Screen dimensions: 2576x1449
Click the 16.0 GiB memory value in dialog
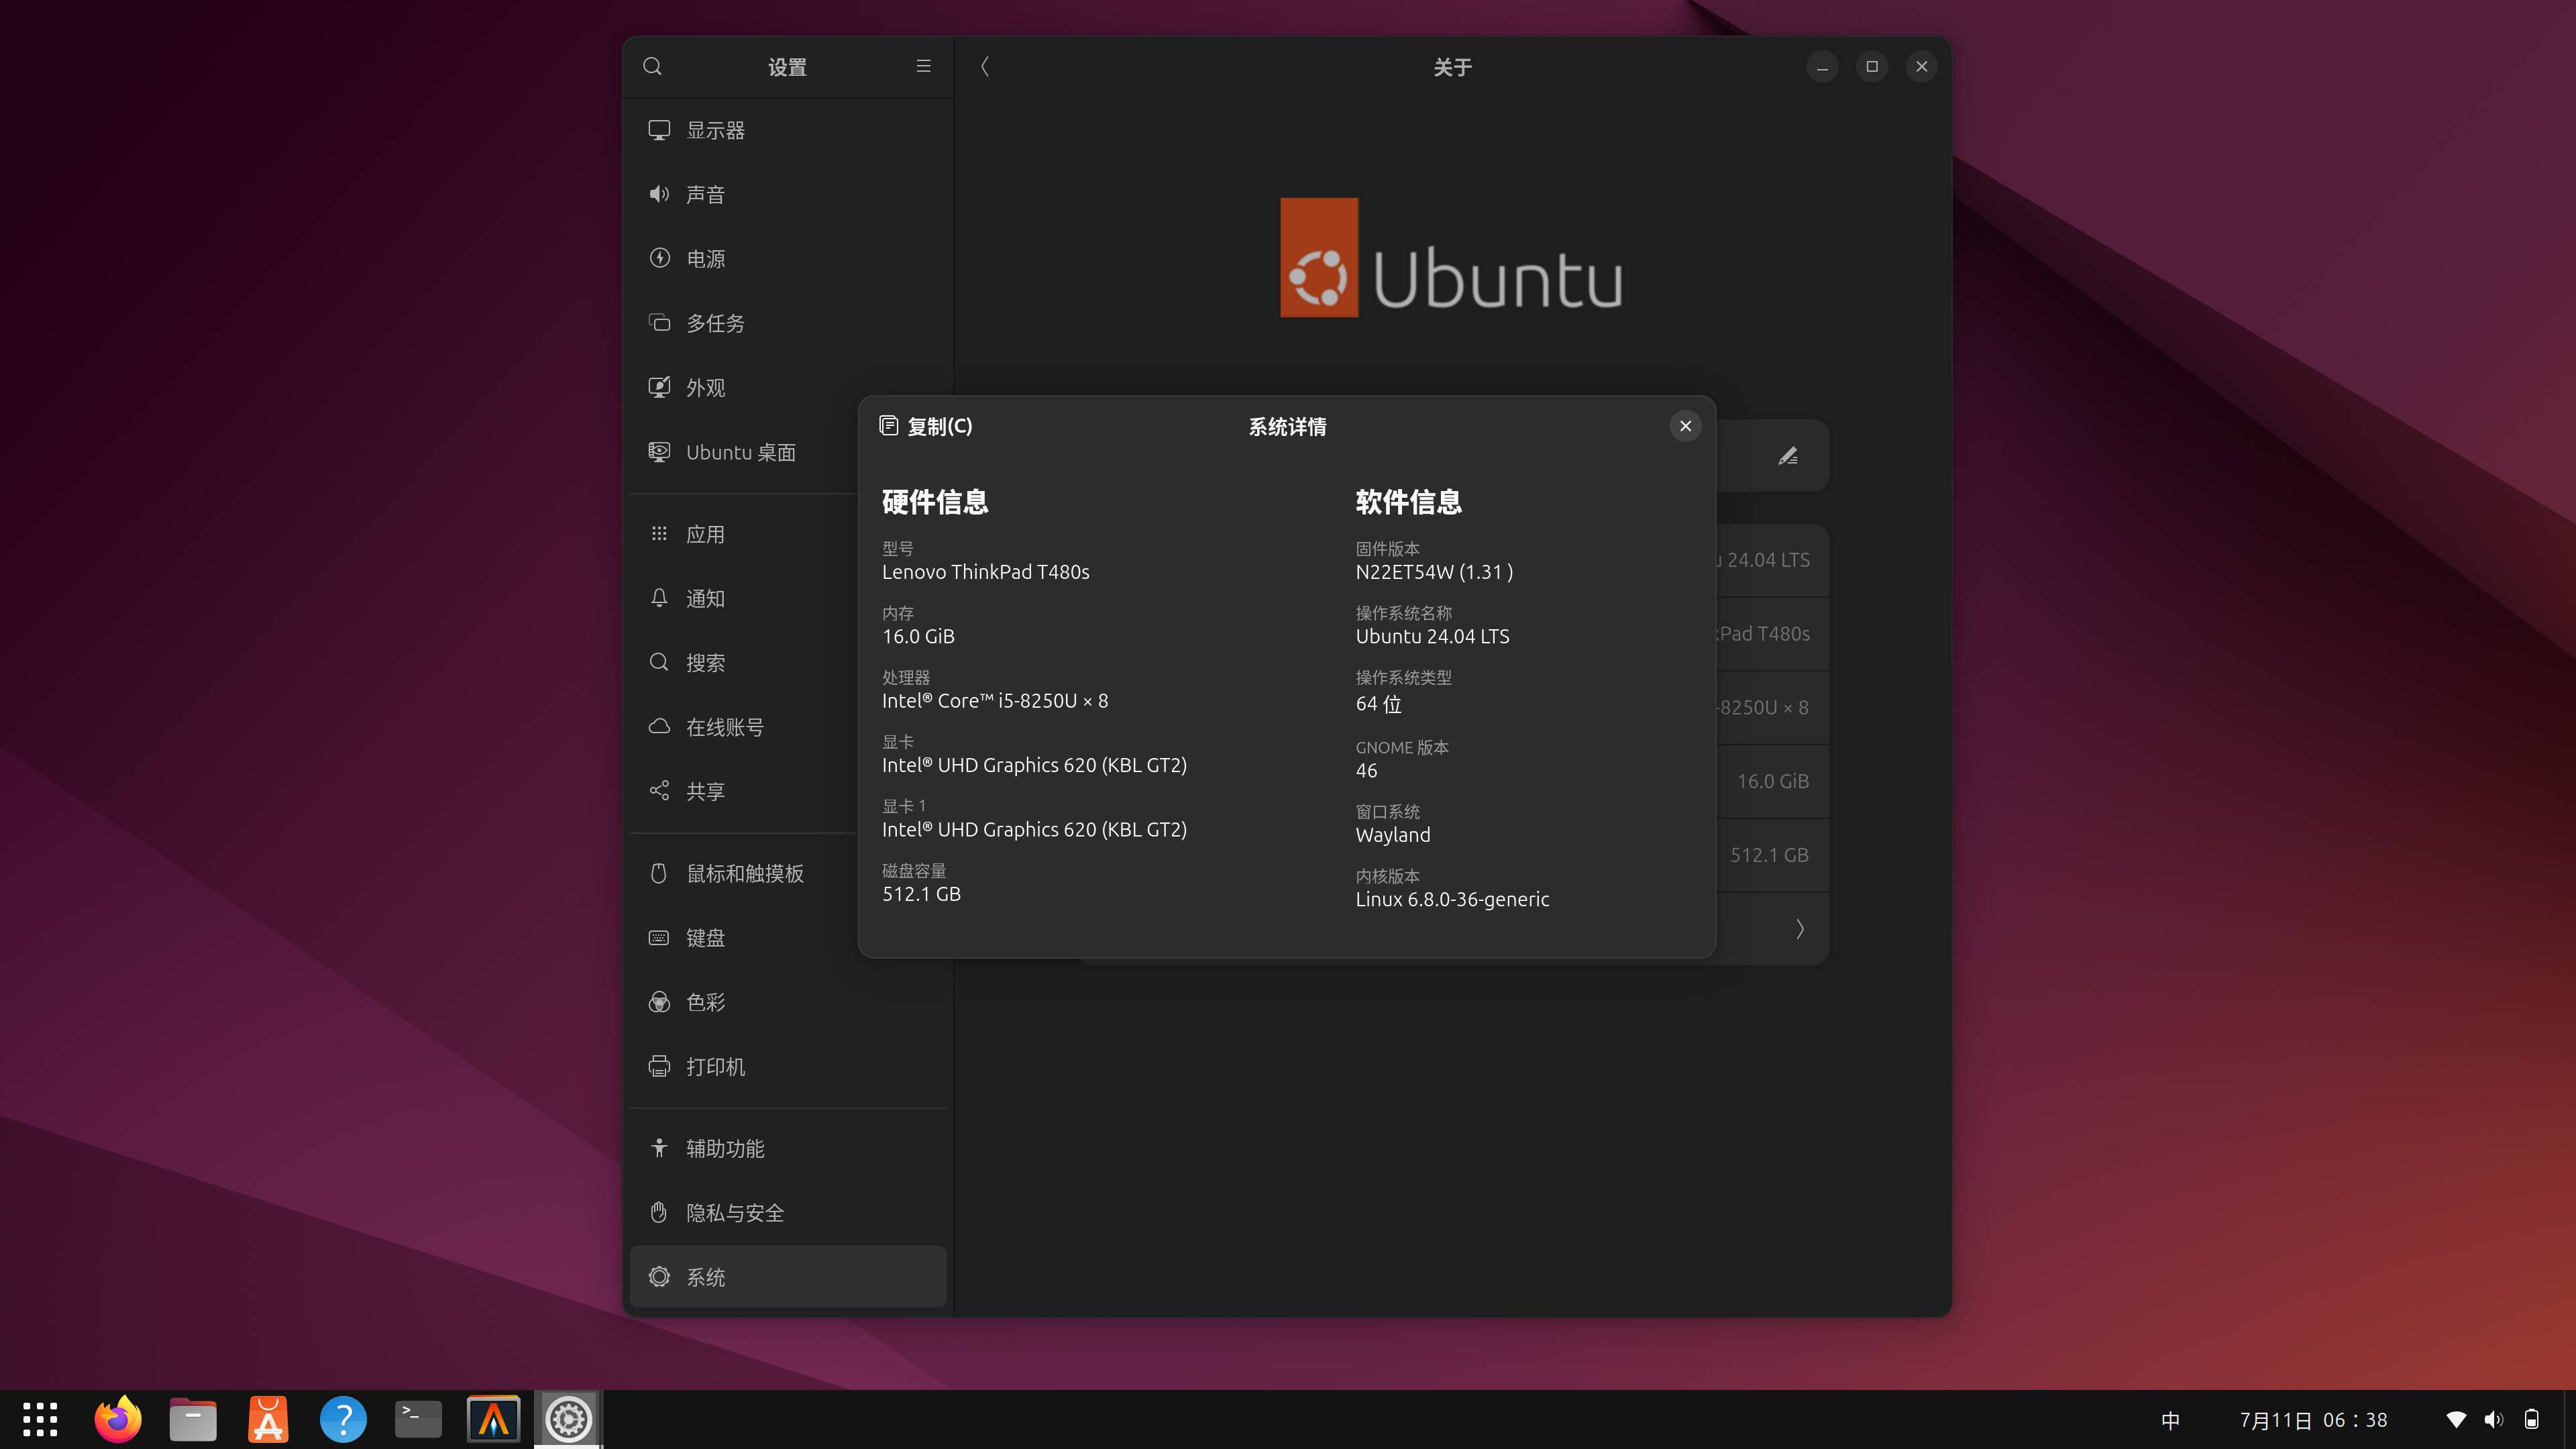pyautogui.click(x=918, y=637)
